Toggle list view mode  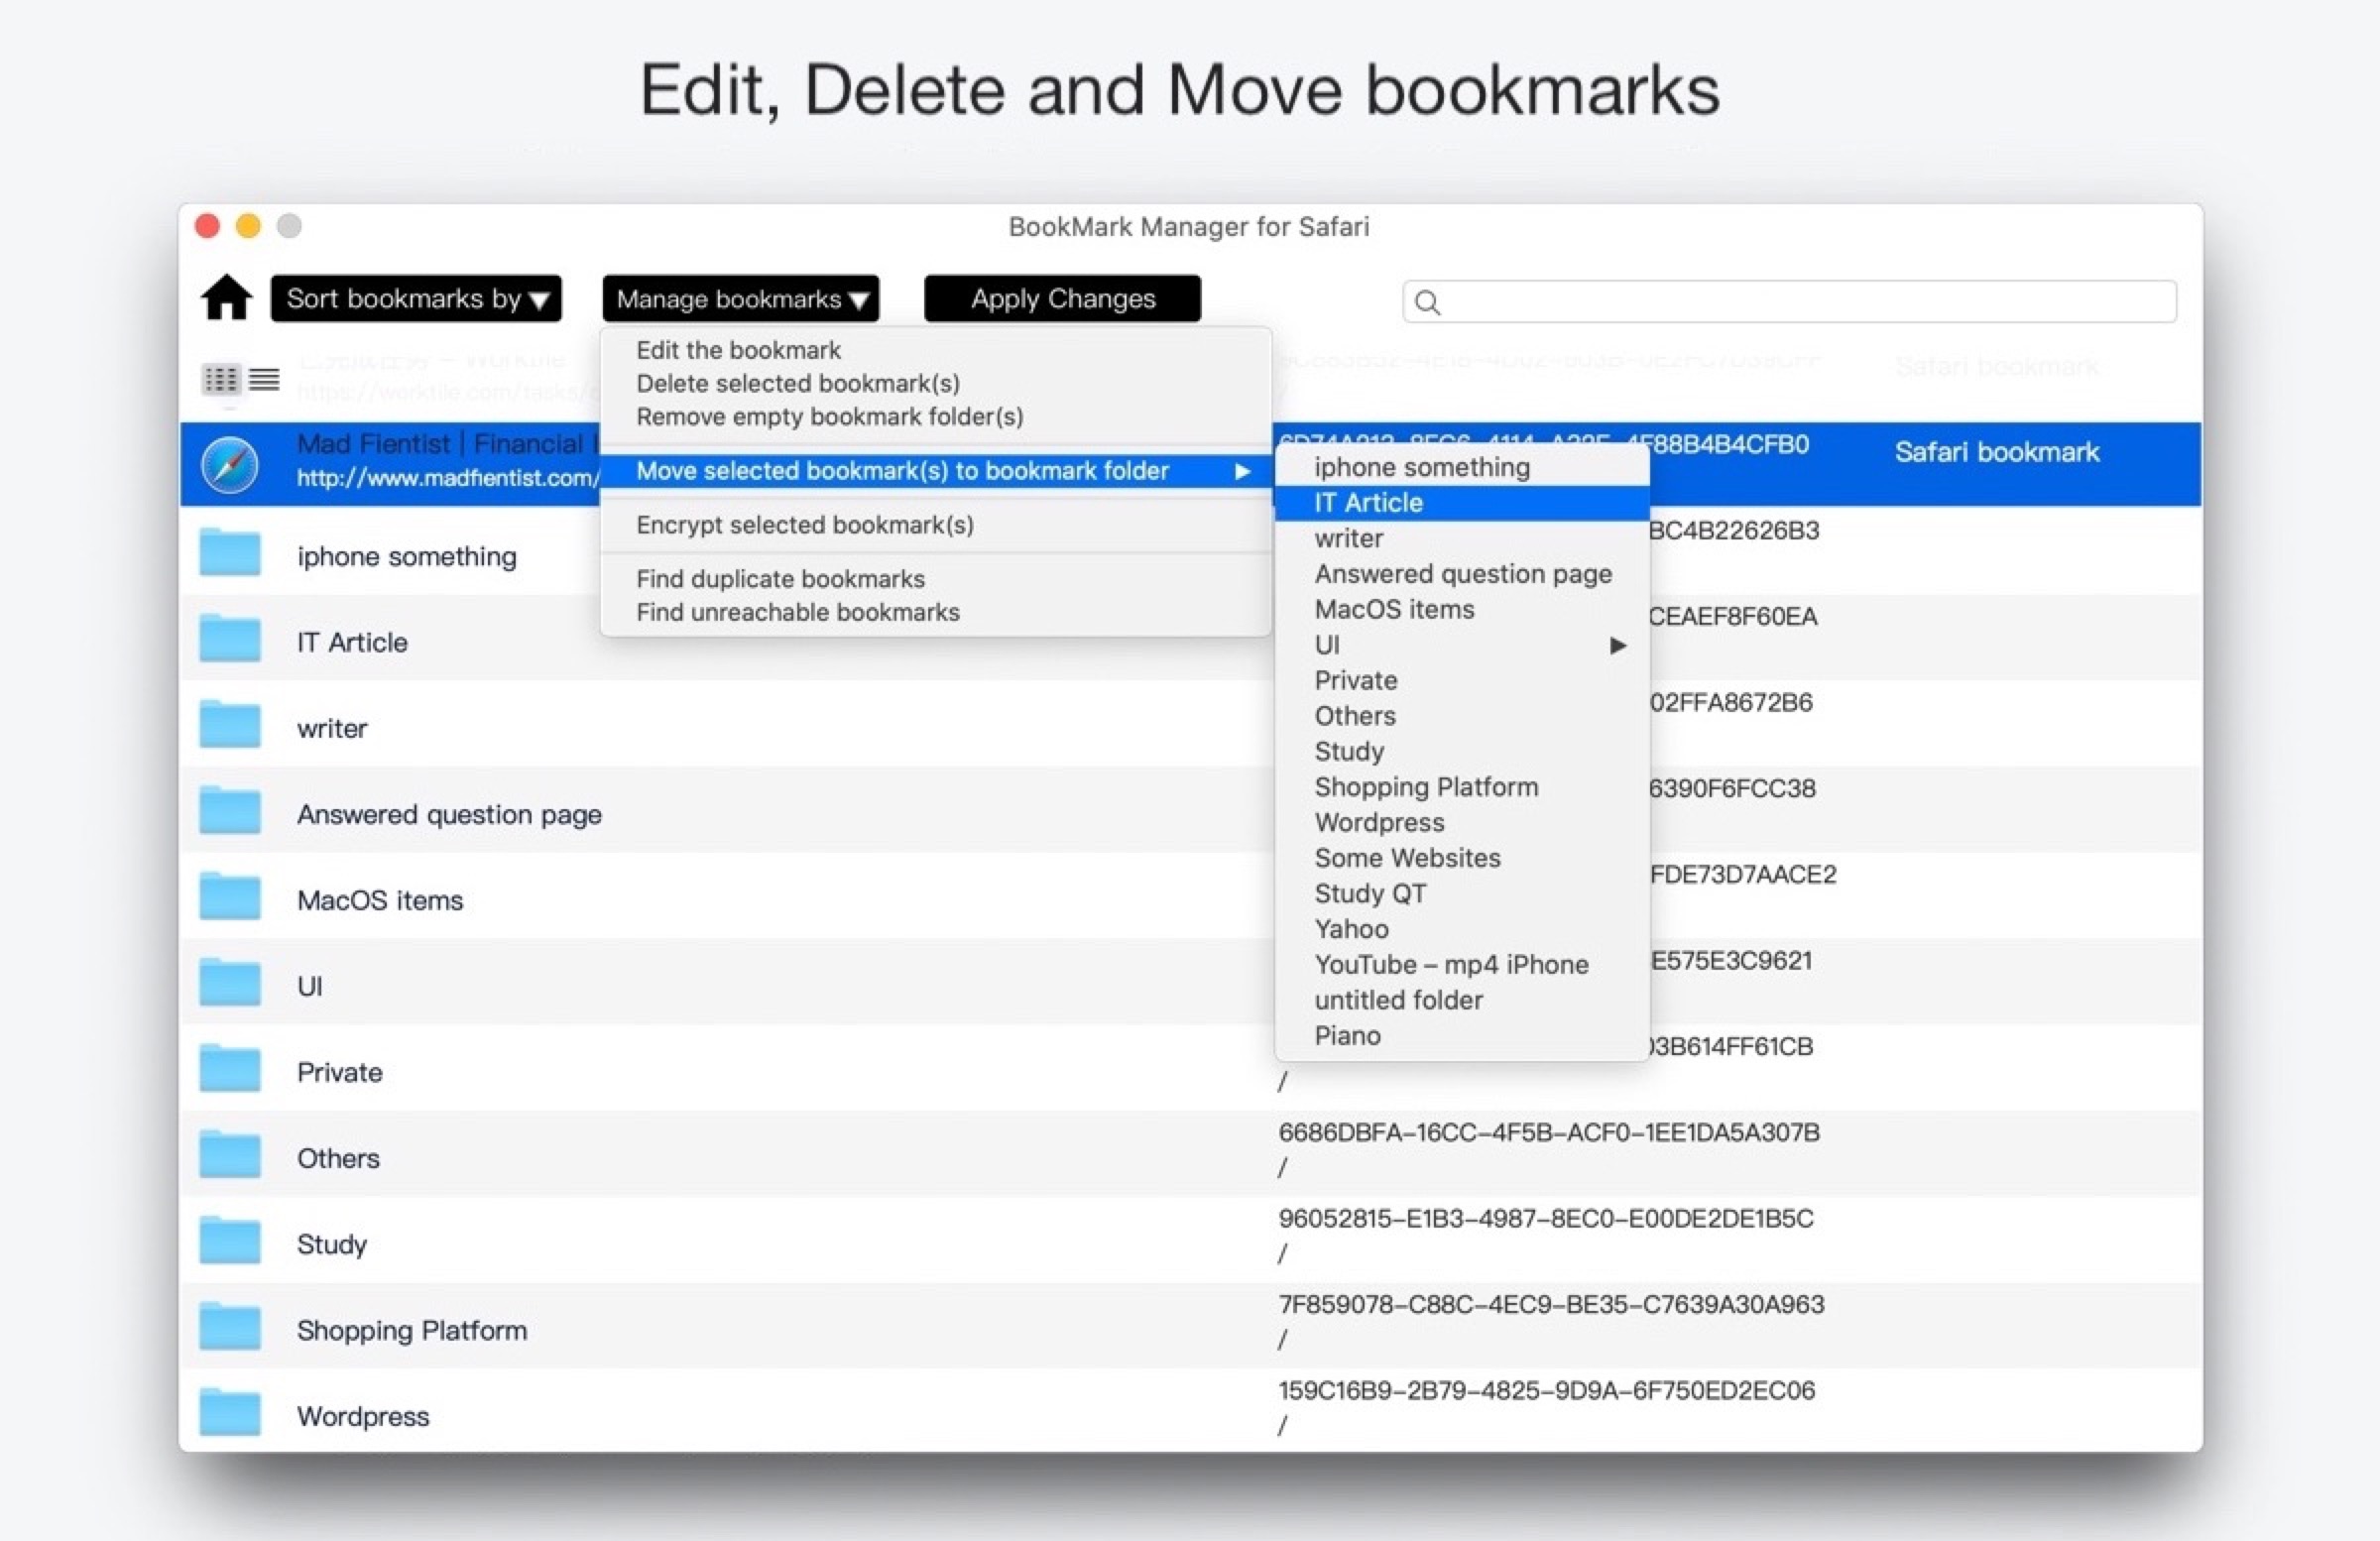point(265,380)
